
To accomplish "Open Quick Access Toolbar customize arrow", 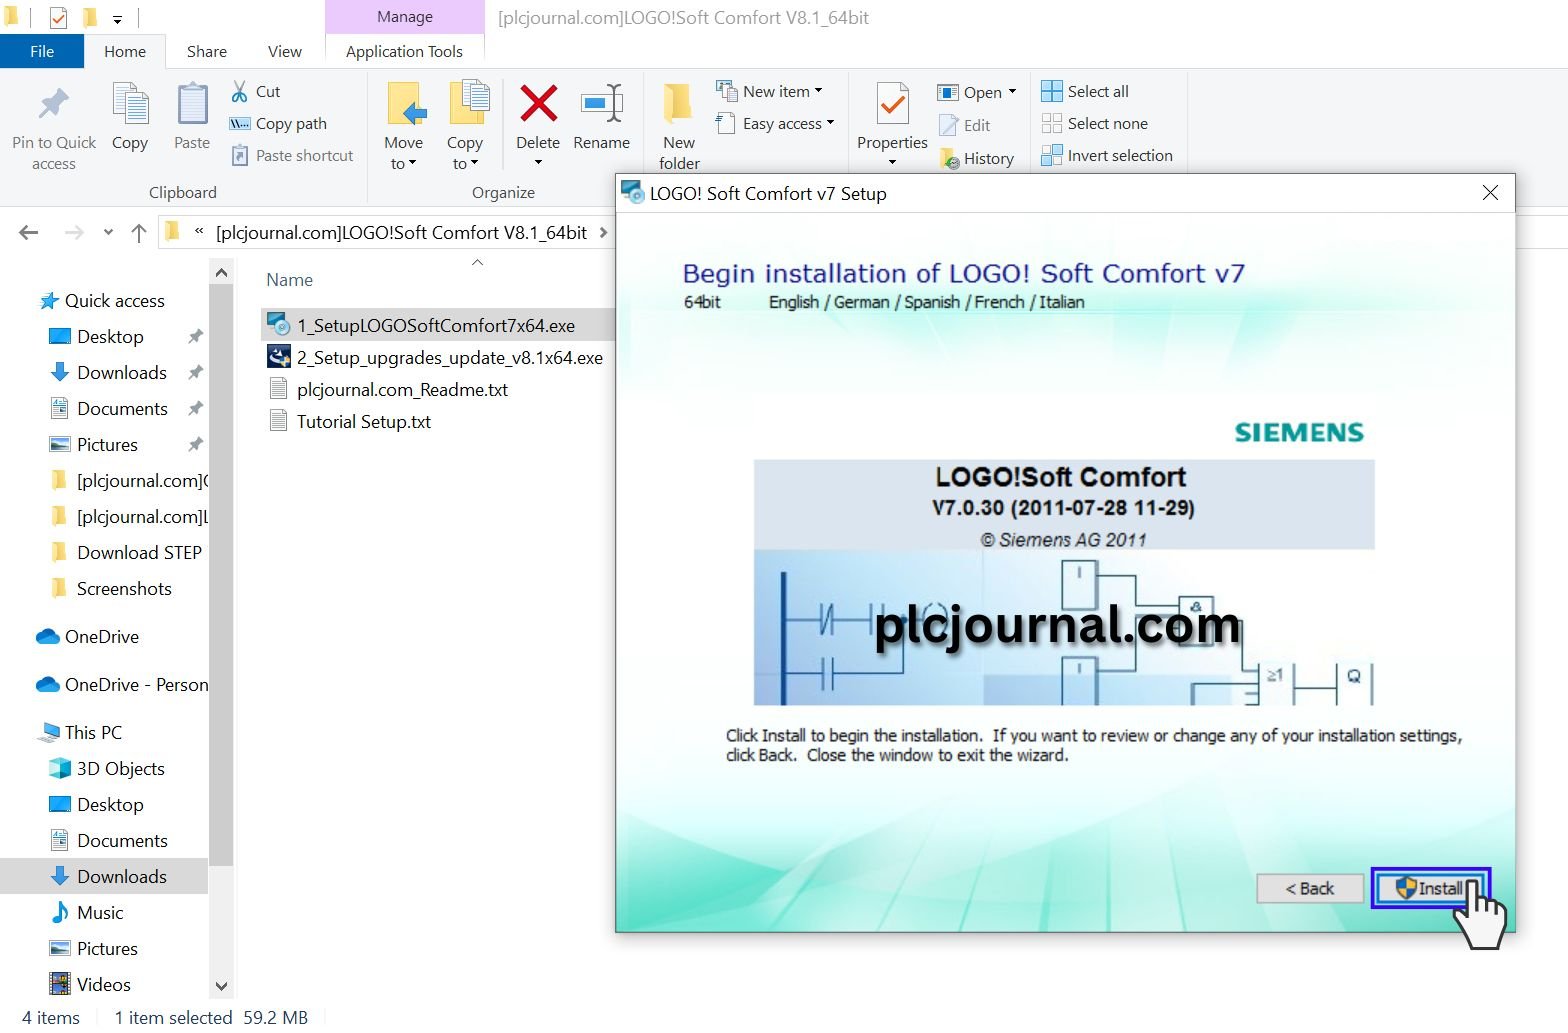I will point(117,19).
